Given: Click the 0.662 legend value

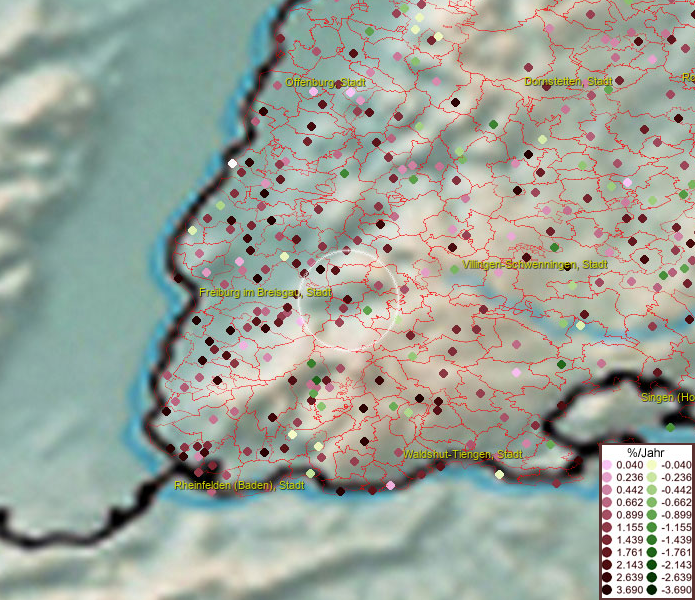Looking at the screenshot, I should tap(629, 503).
